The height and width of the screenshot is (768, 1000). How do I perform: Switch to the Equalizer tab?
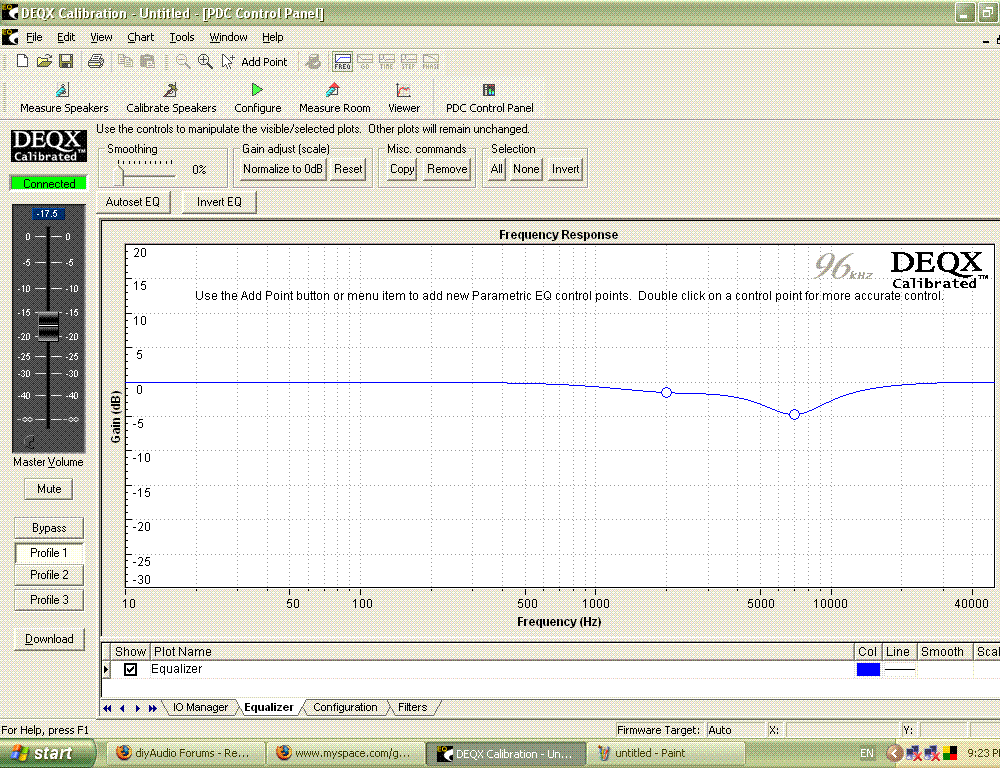[269, 707]
